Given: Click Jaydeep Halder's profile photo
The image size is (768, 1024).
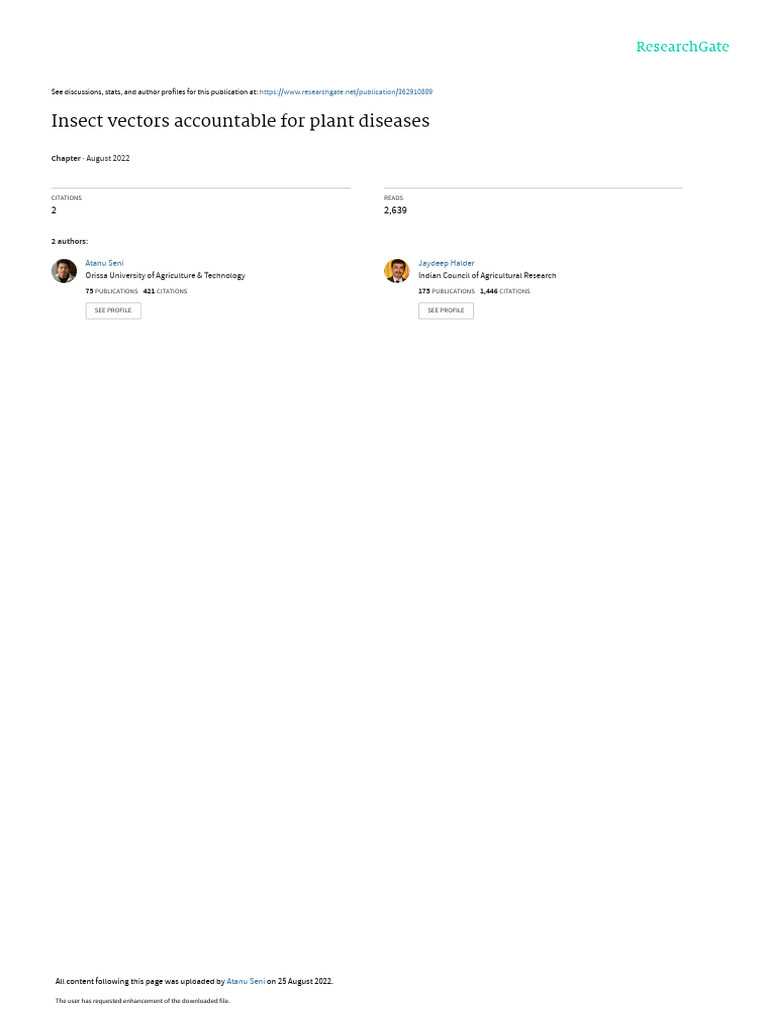Looking at the screenshot, I should pyautogui.click(x=396, y=271).
